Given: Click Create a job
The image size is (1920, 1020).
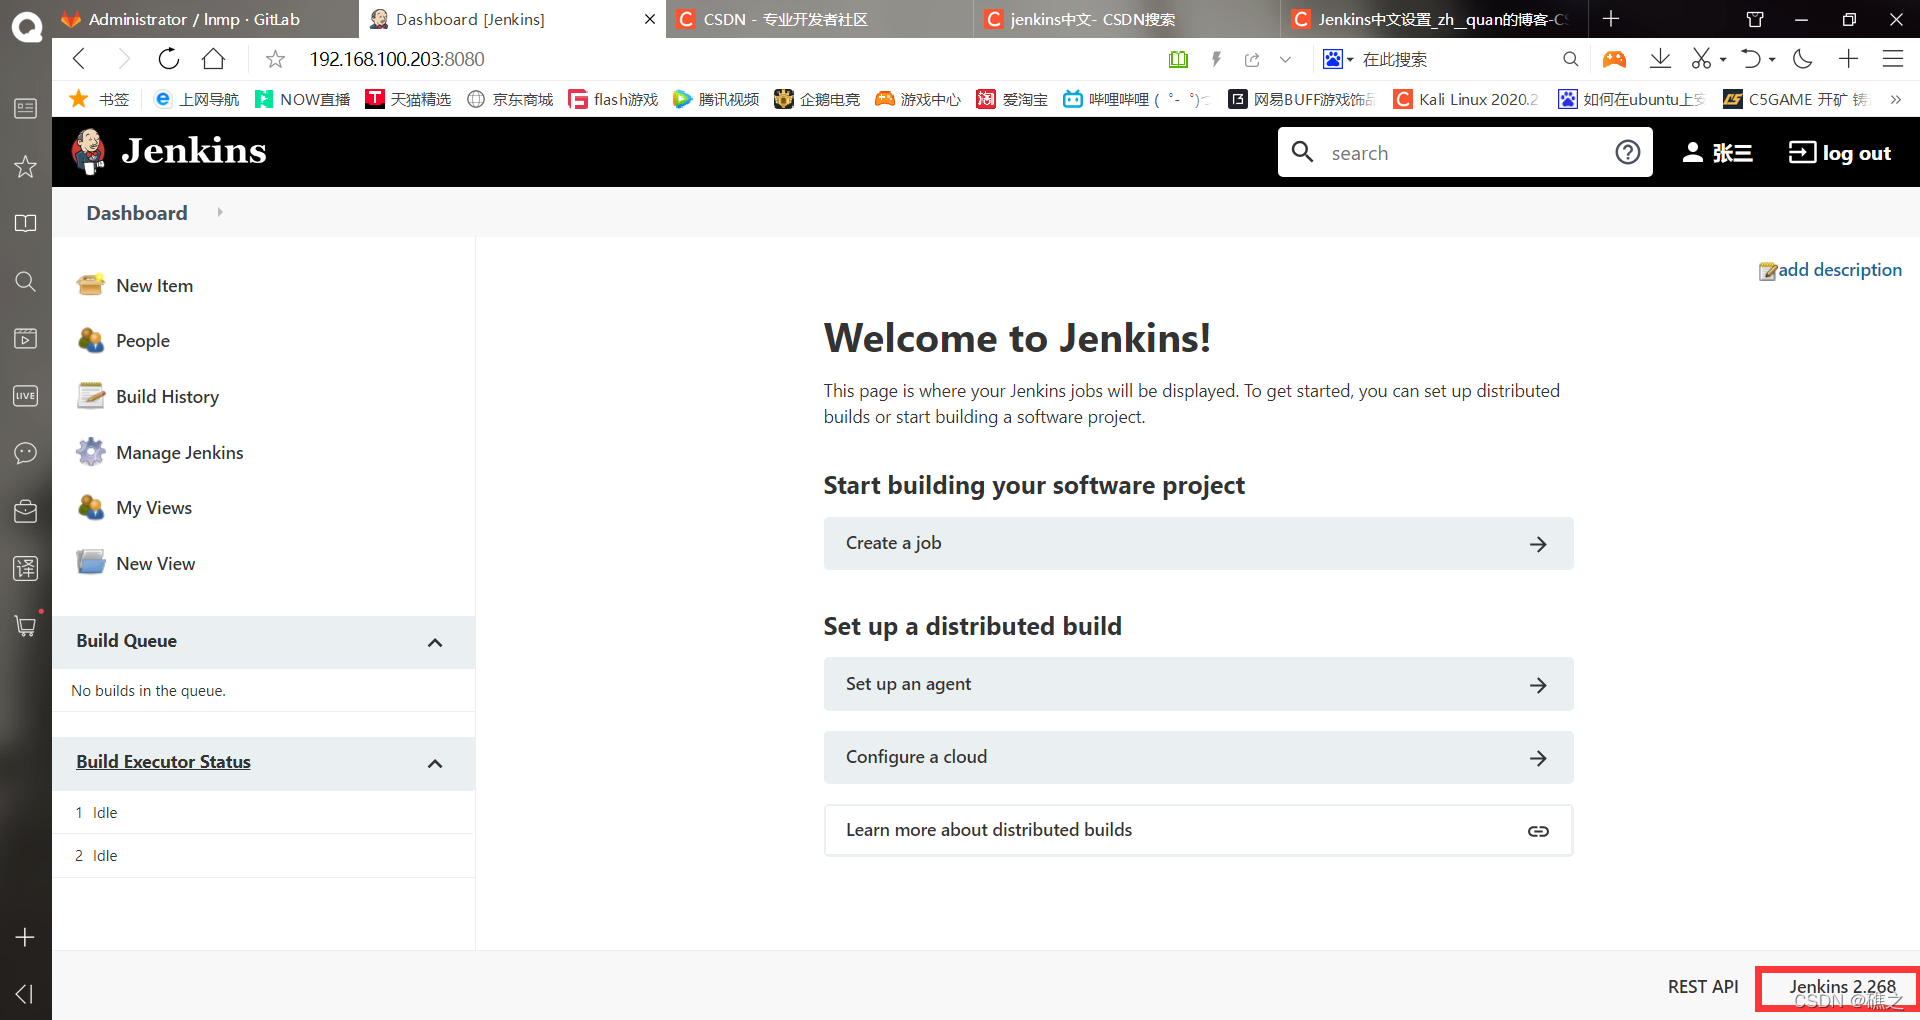Looking at the screenshot, I should (x=1198, y=543).
